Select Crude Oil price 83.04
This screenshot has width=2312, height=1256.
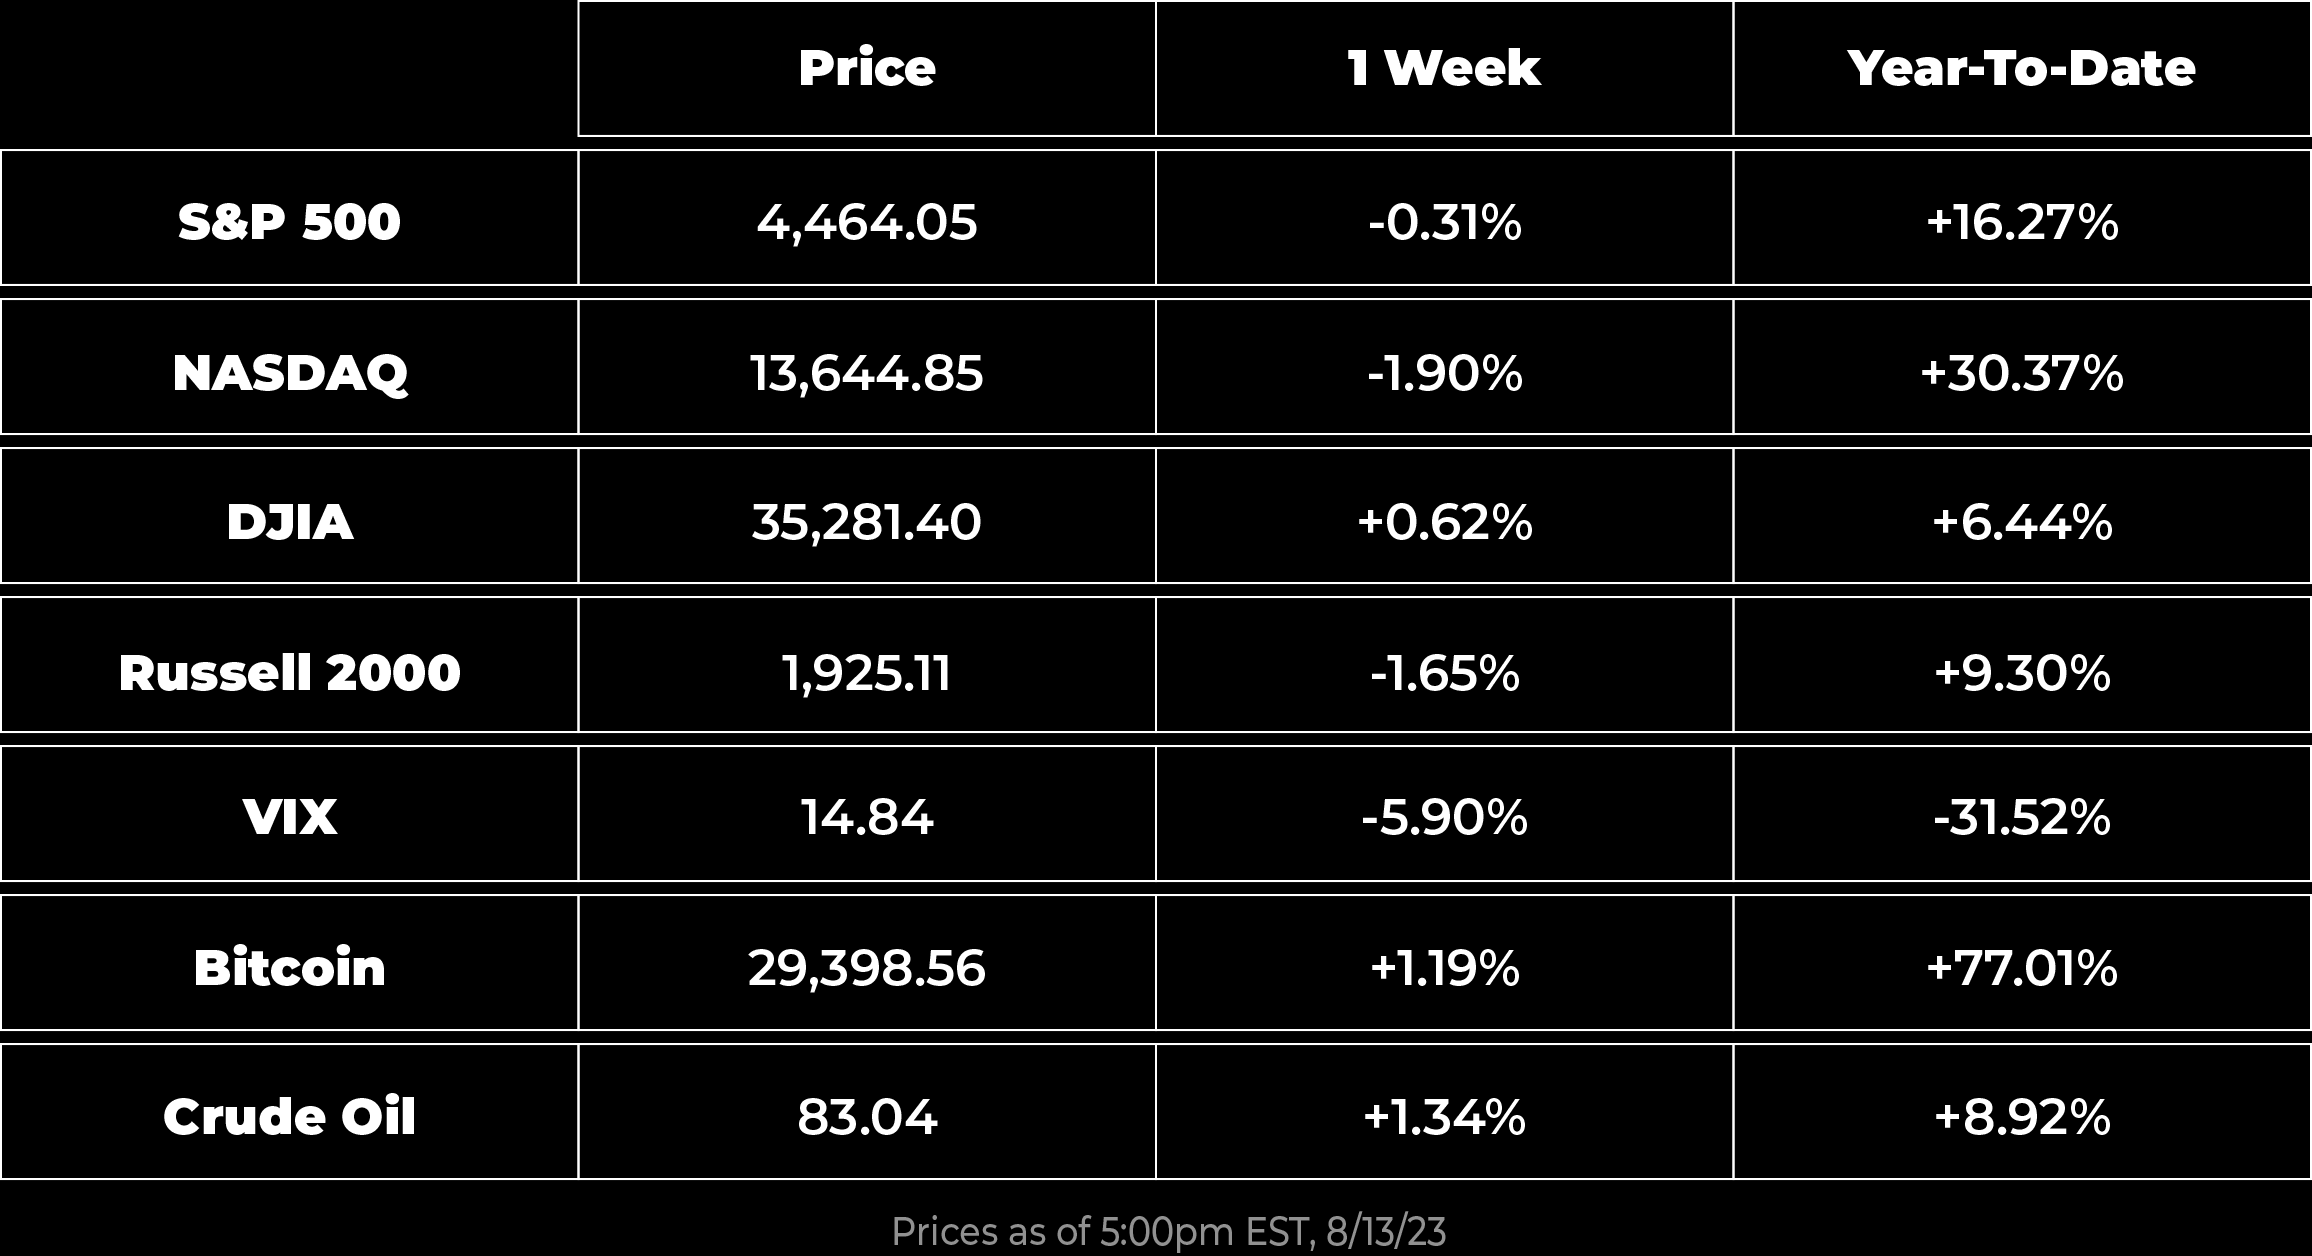click(x=866, y=1116)
